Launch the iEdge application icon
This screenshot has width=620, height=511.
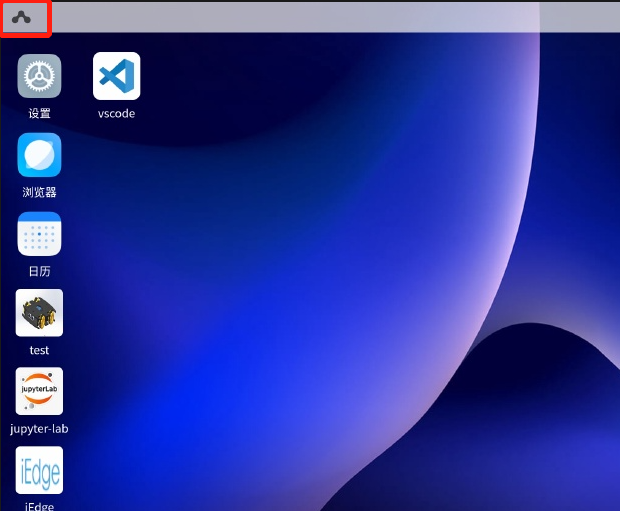coord(39,470)
